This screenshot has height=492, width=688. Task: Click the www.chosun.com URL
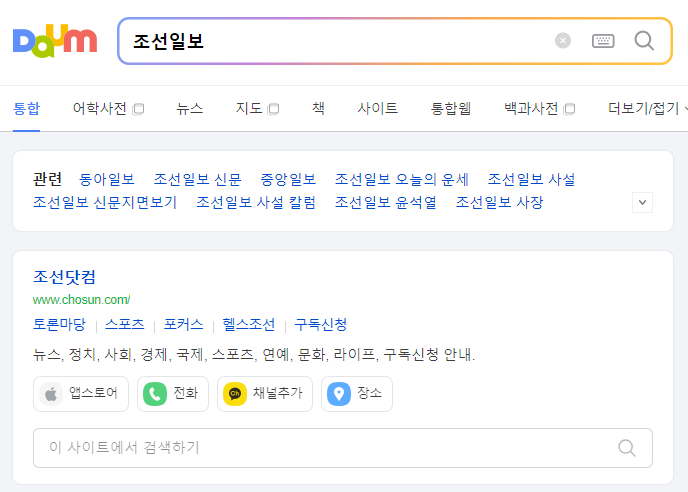82,300
